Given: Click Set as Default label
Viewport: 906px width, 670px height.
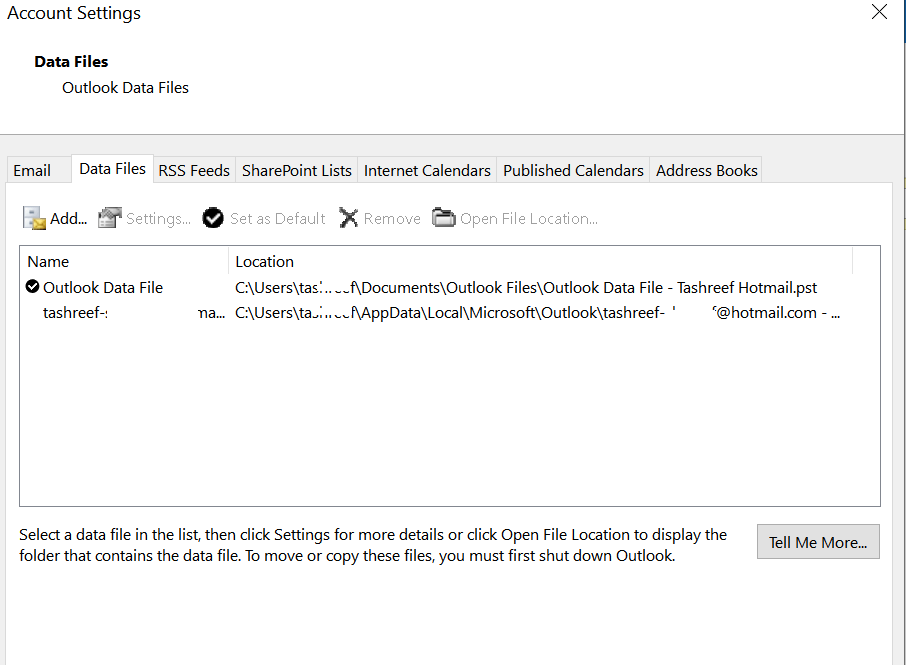Looking at the screenshot, I should [277, 218].
